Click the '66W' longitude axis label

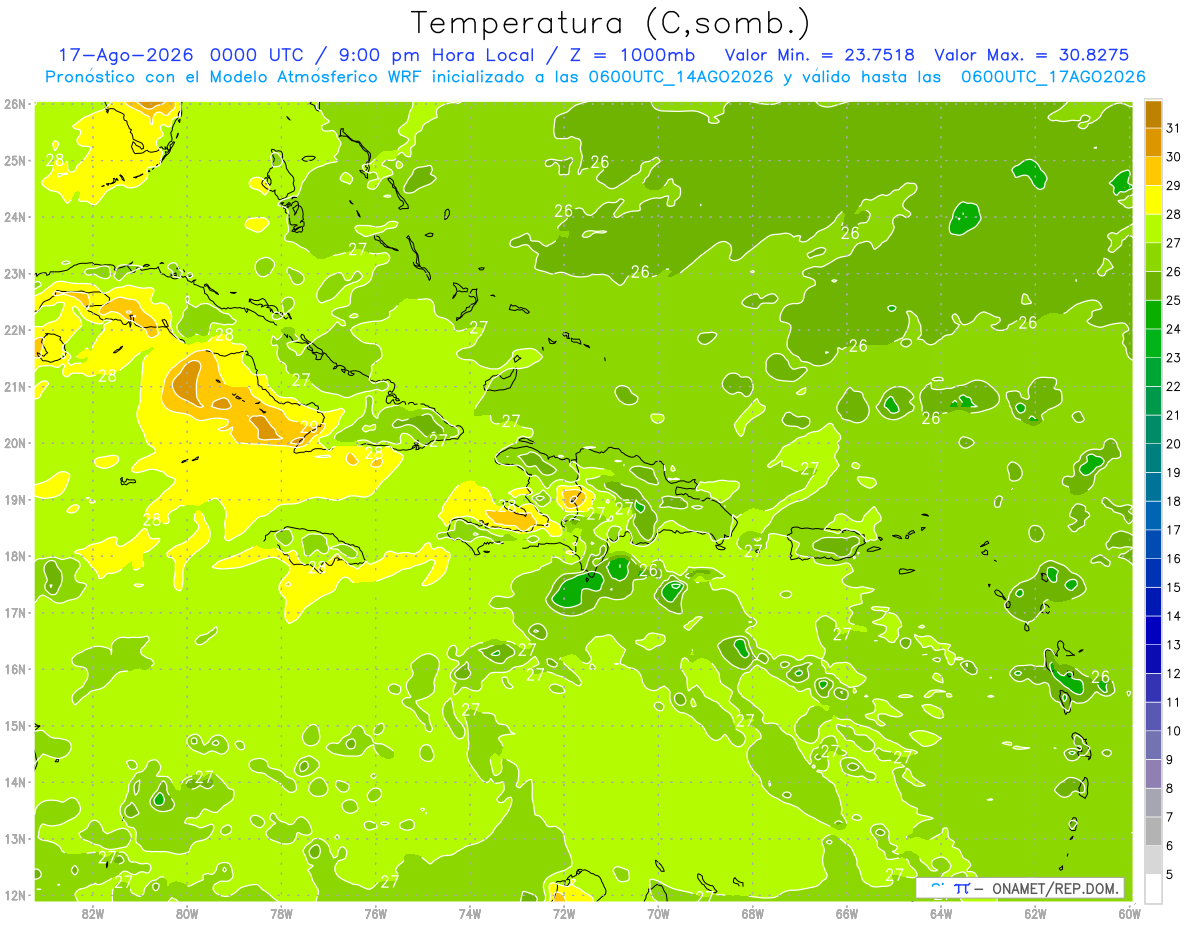[847, 913]
